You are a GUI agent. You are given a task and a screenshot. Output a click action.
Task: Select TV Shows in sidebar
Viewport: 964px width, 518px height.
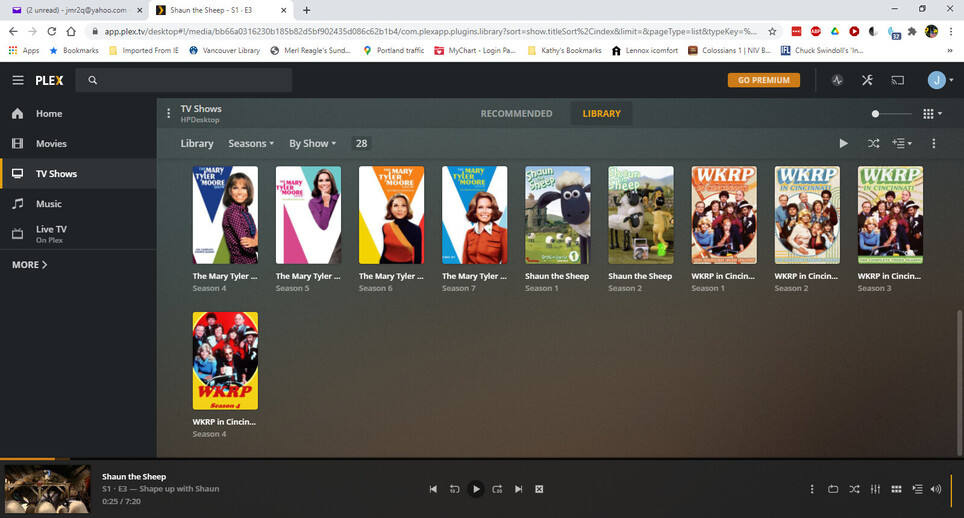(x=78, y=174)
